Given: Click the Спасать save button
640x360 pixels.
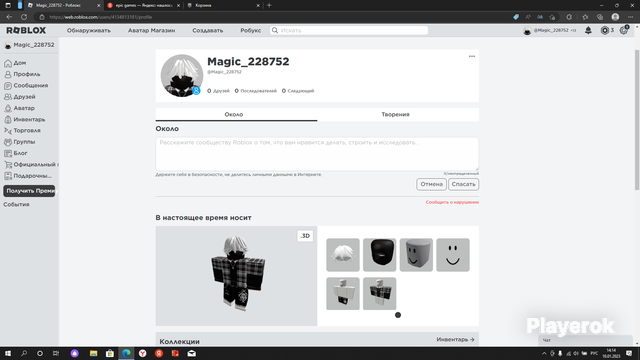Looking at the screenshot, I should click(464, 184).
